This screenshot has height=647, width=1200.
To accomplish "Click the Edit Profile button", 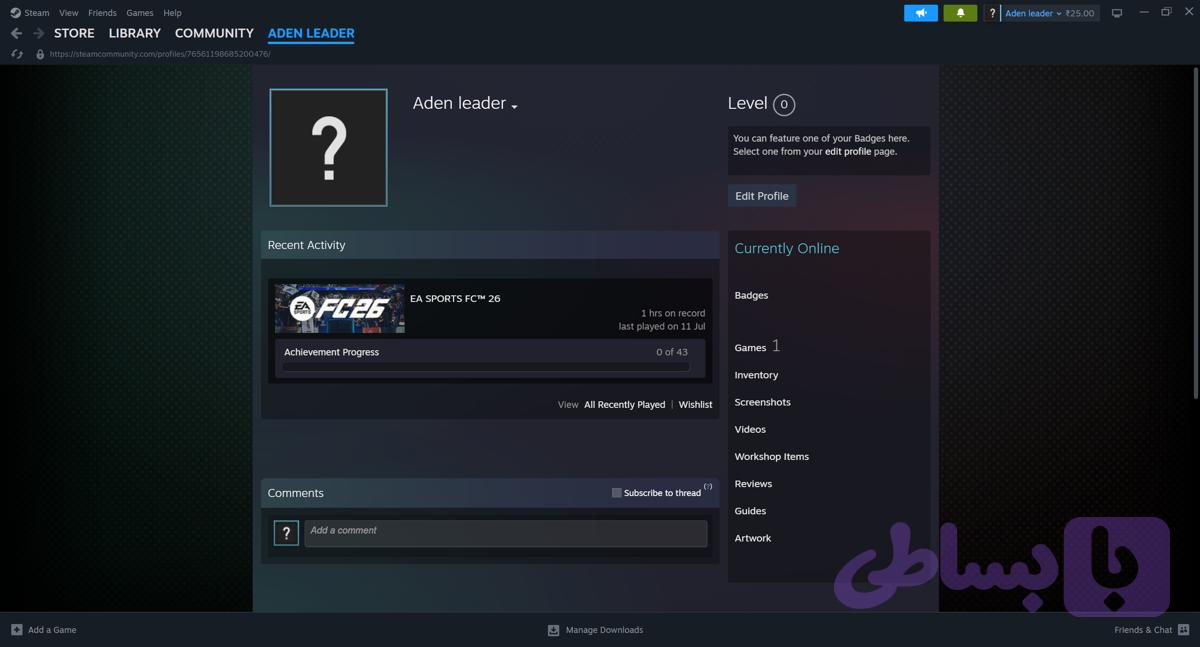I will pyautogui.click(x=762, y=196).
